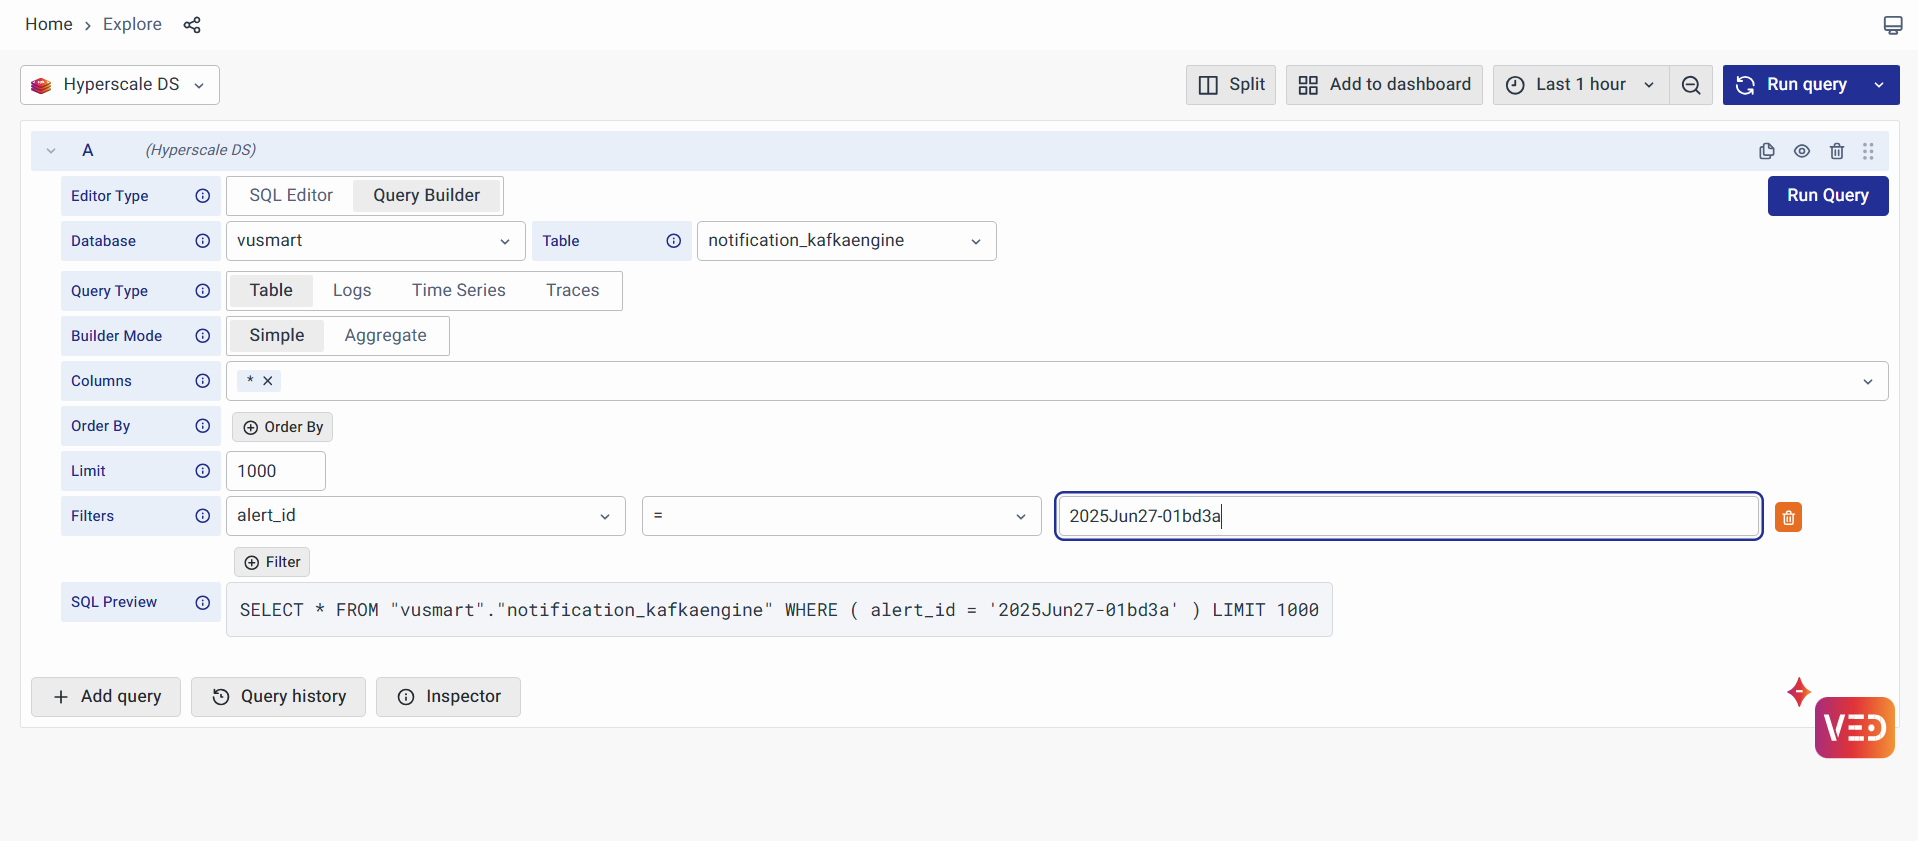The width and height of the screenshot is (1918, 841).
Task: Click the info icon beside SQL Preview
Action: pyautogui.click(x=203, y=602)
